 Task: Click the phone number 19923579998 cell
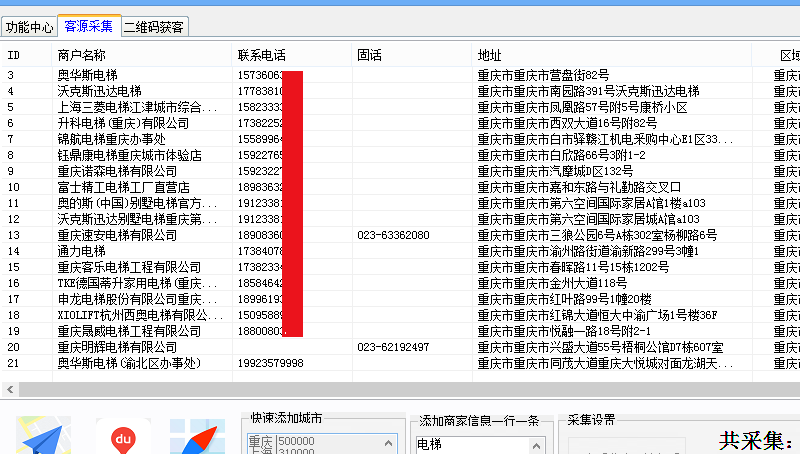[270, 363]
